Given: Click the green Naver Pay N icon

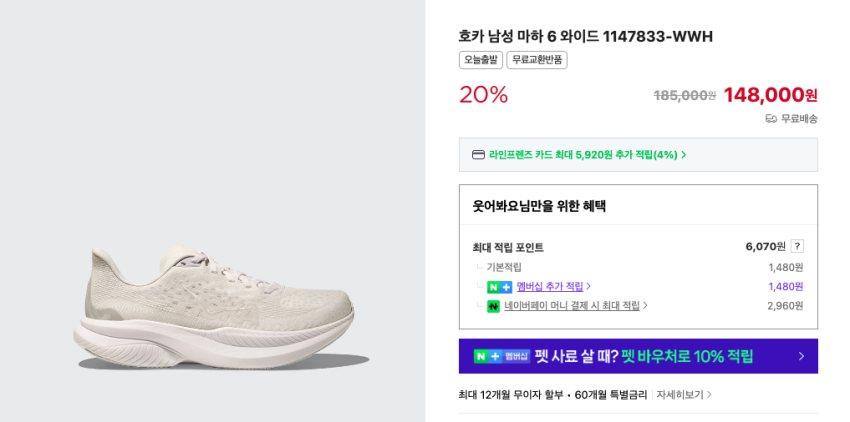Looking at the screenshot, I should click(x=493, y=306).
